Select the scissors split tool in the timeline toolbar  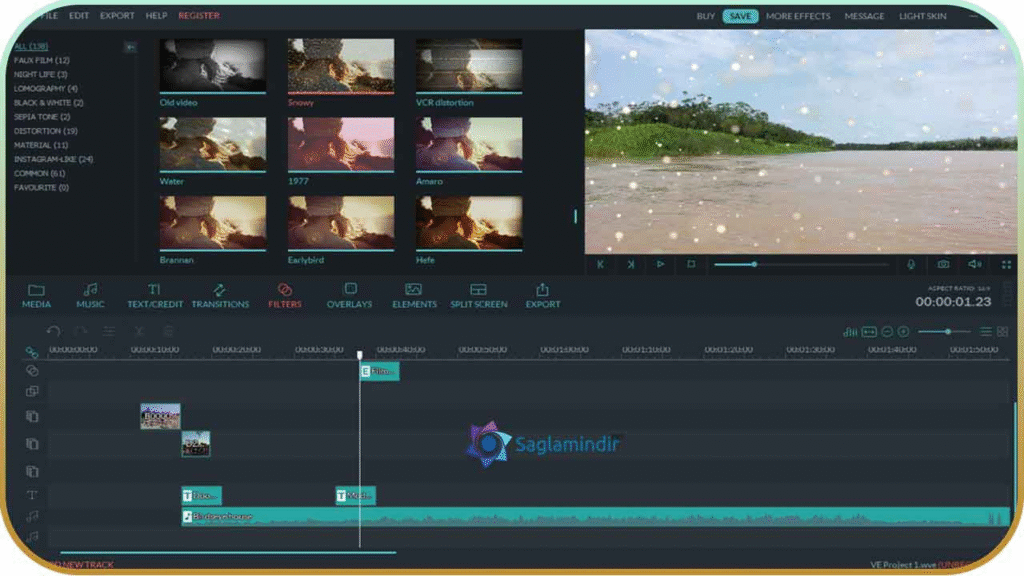point(139,331)
